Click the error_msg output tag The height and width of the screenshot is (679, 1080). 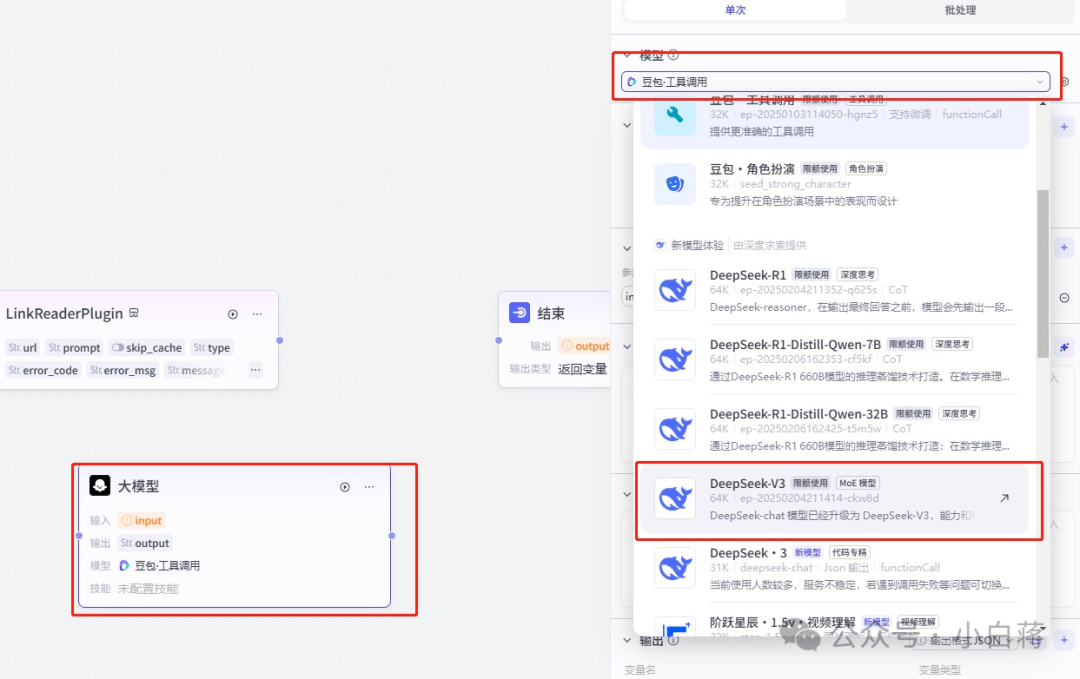(x=123, y=370)
